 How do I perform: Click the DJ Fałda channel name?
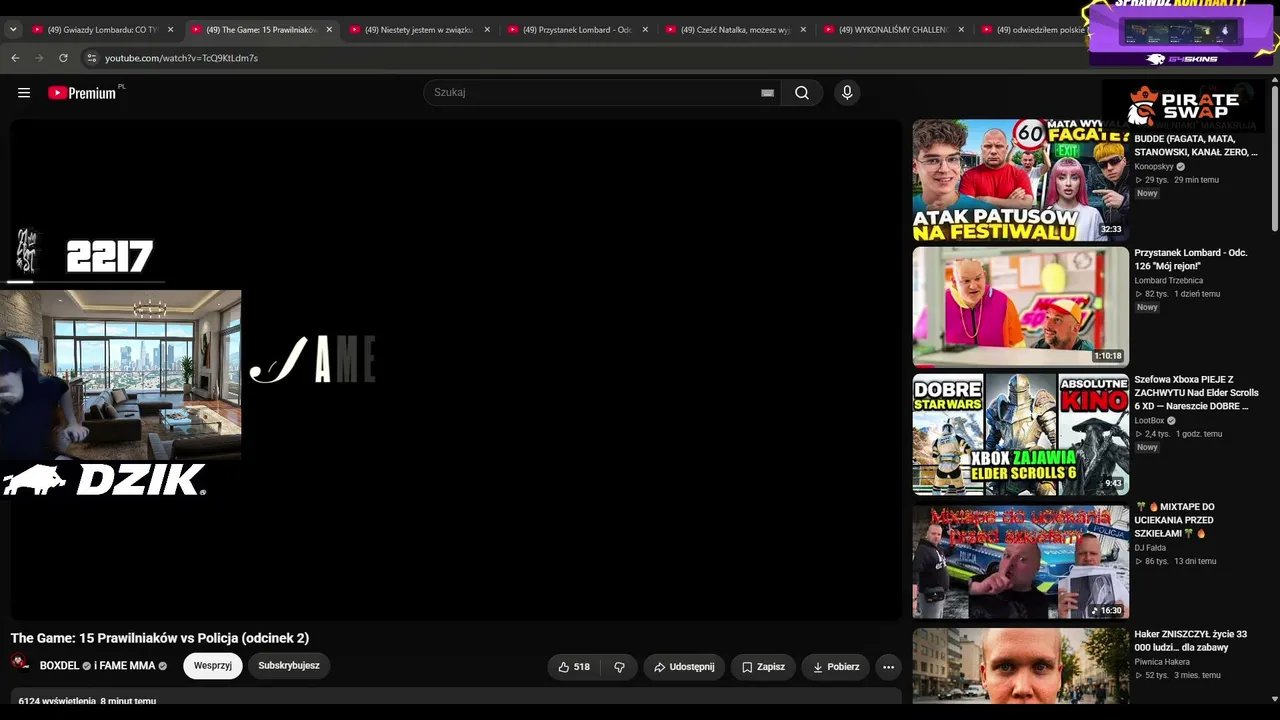(1151, 548)
